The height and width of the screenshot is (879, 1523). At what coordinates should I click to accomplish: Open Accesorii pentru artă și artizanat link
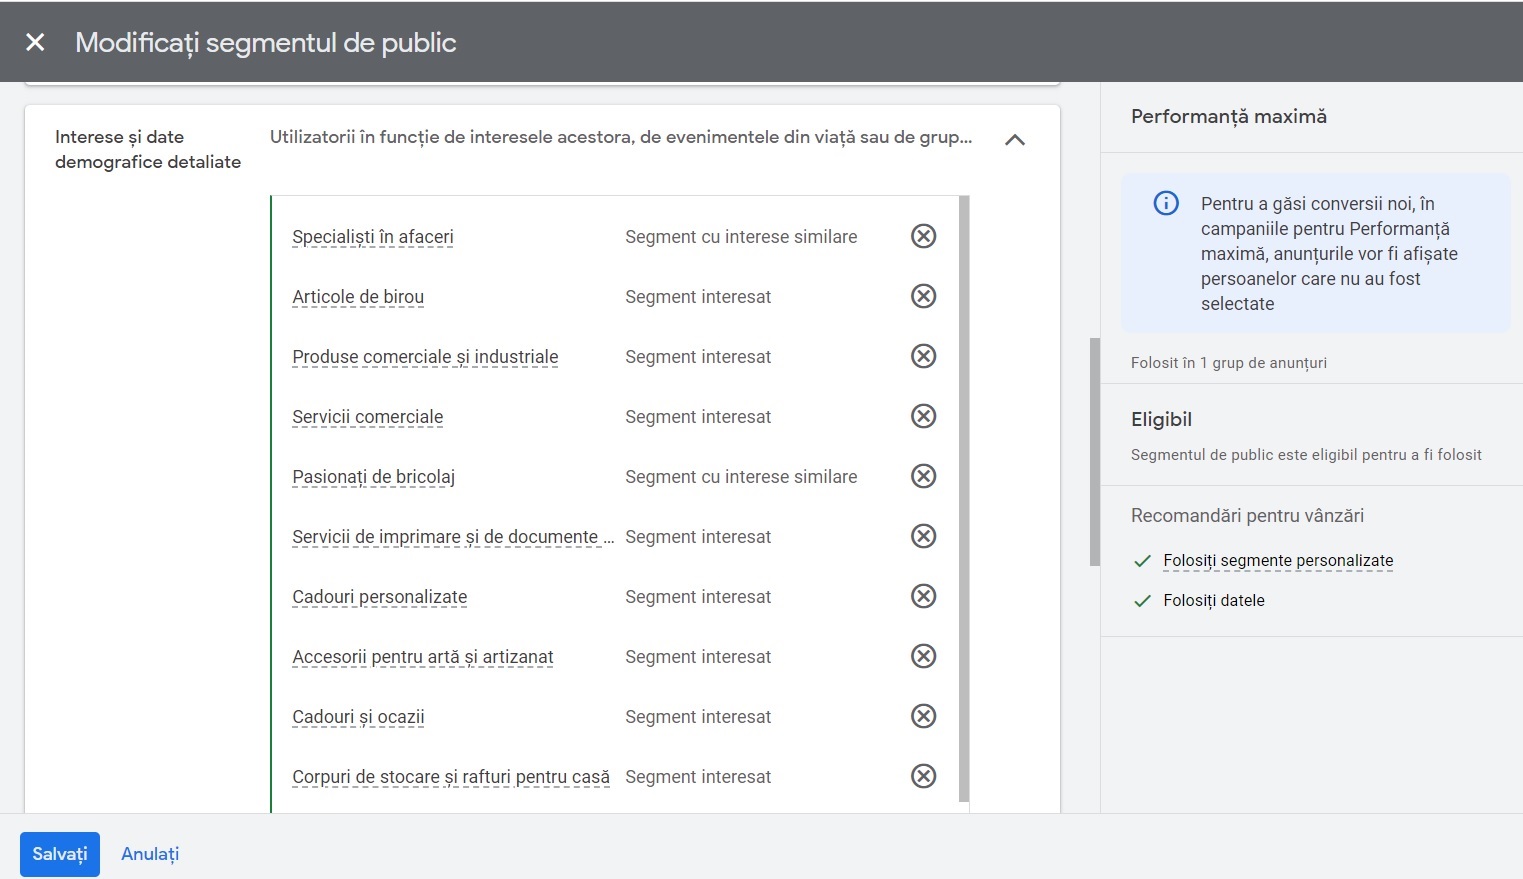[x=423, y=657]
